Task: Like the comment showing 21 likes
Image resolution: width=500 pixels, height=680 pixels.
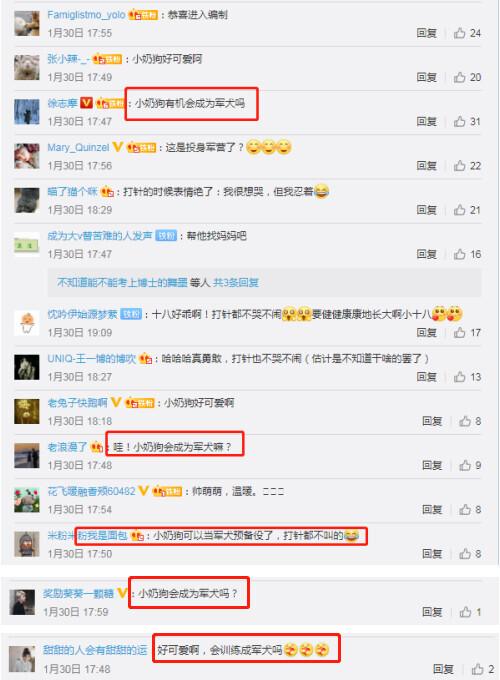Action: pyautogui.click(x=459, y=210)
